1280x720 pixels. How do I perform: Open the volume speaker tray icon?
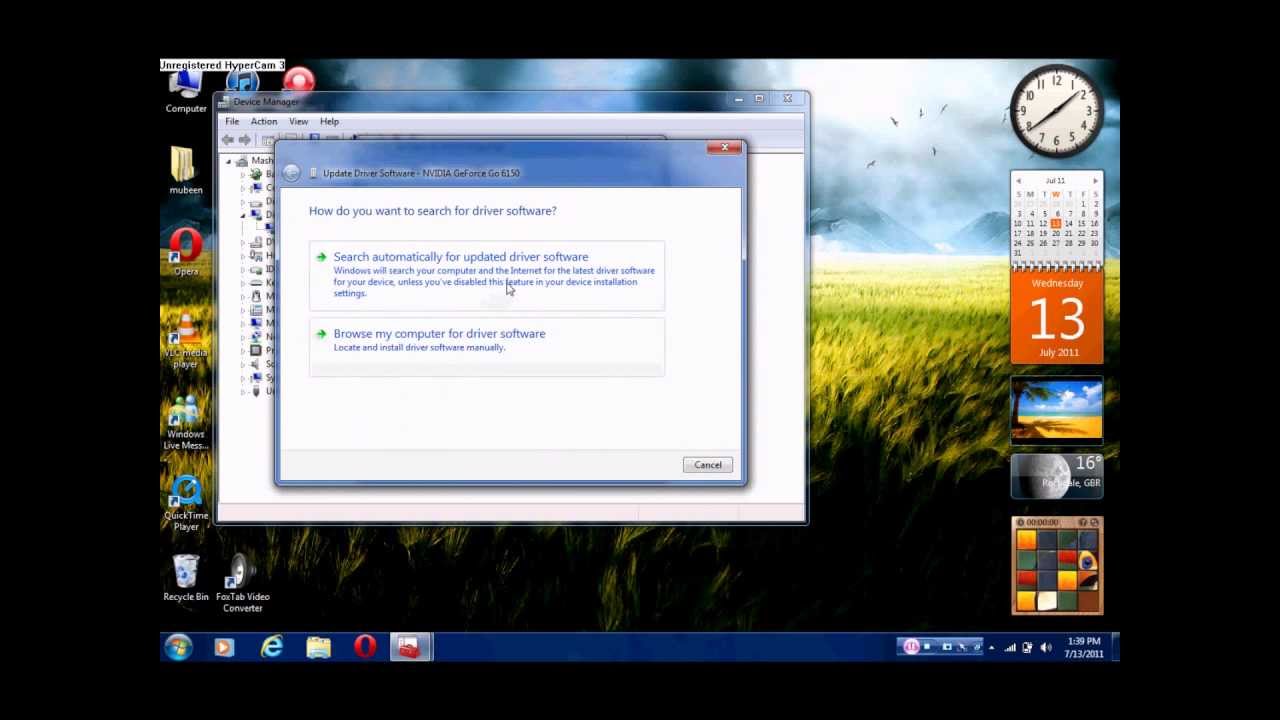coord(1045,648)
